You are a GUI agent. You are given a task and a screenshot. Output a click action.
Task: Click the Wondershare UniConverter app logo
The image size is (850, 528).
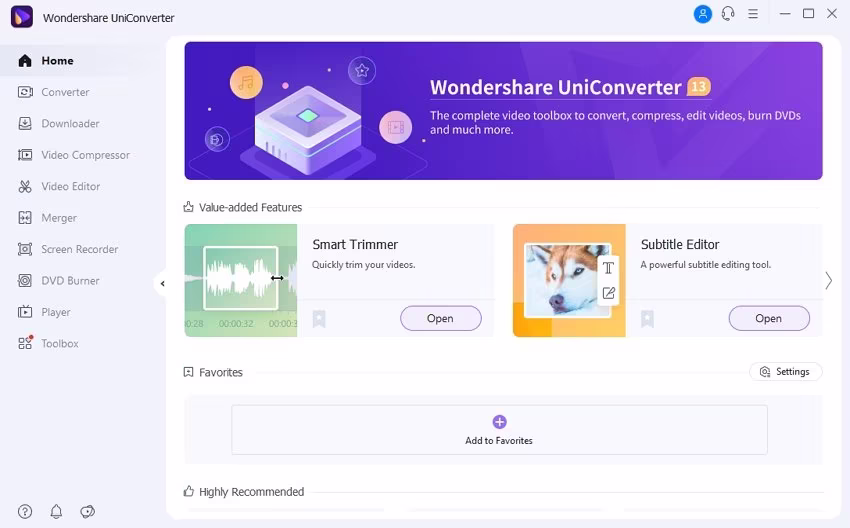pyautogui.click(x=22, y=17)
